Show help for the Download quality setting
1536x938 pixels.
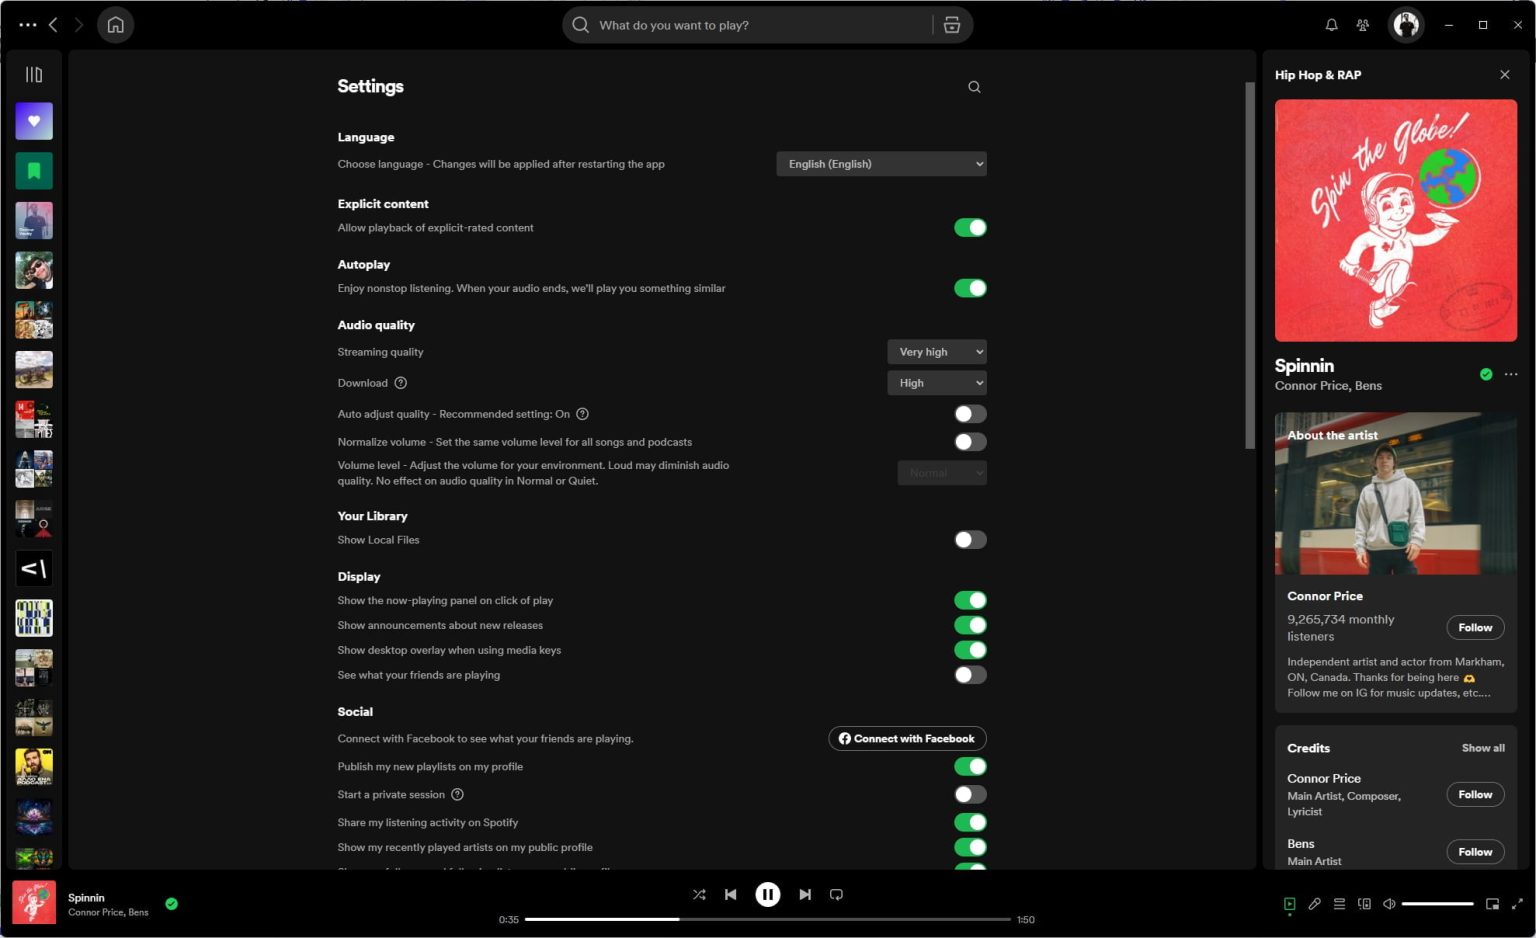[401, 383]
